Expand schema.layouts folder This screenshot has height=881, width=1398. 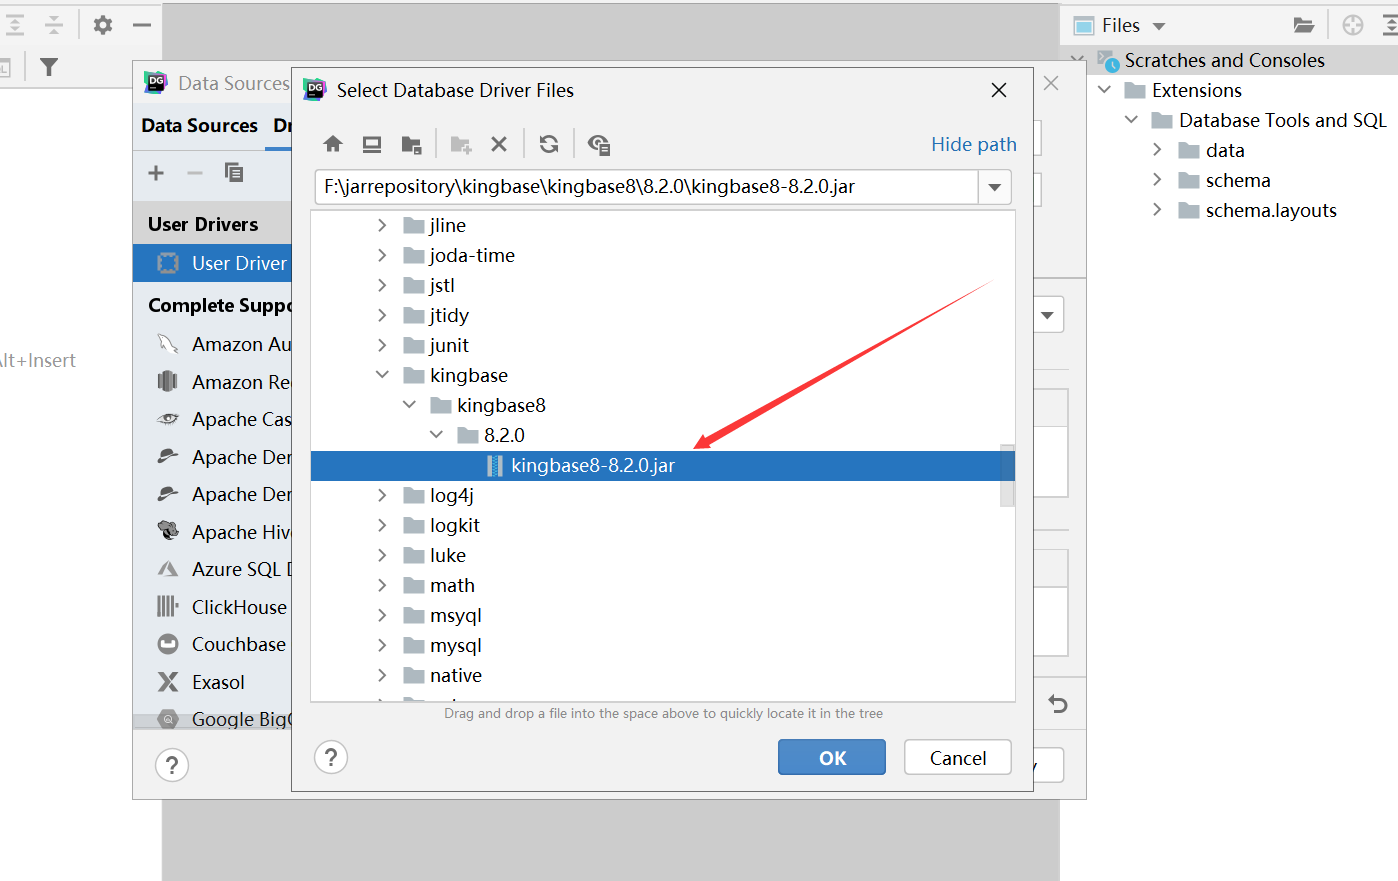[x=1158, y=210]
